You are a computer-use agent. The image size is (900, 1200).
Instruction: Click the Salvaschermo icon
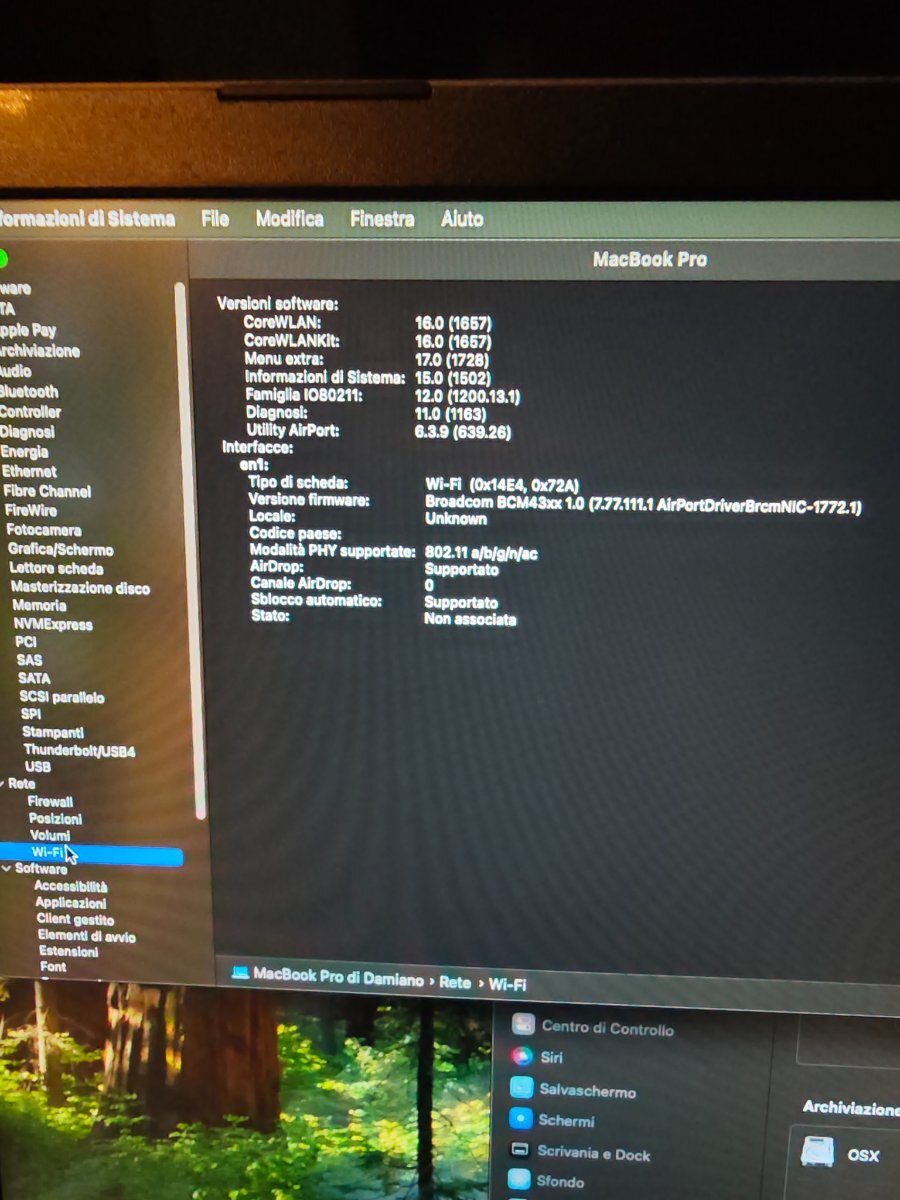(521, 1088)
